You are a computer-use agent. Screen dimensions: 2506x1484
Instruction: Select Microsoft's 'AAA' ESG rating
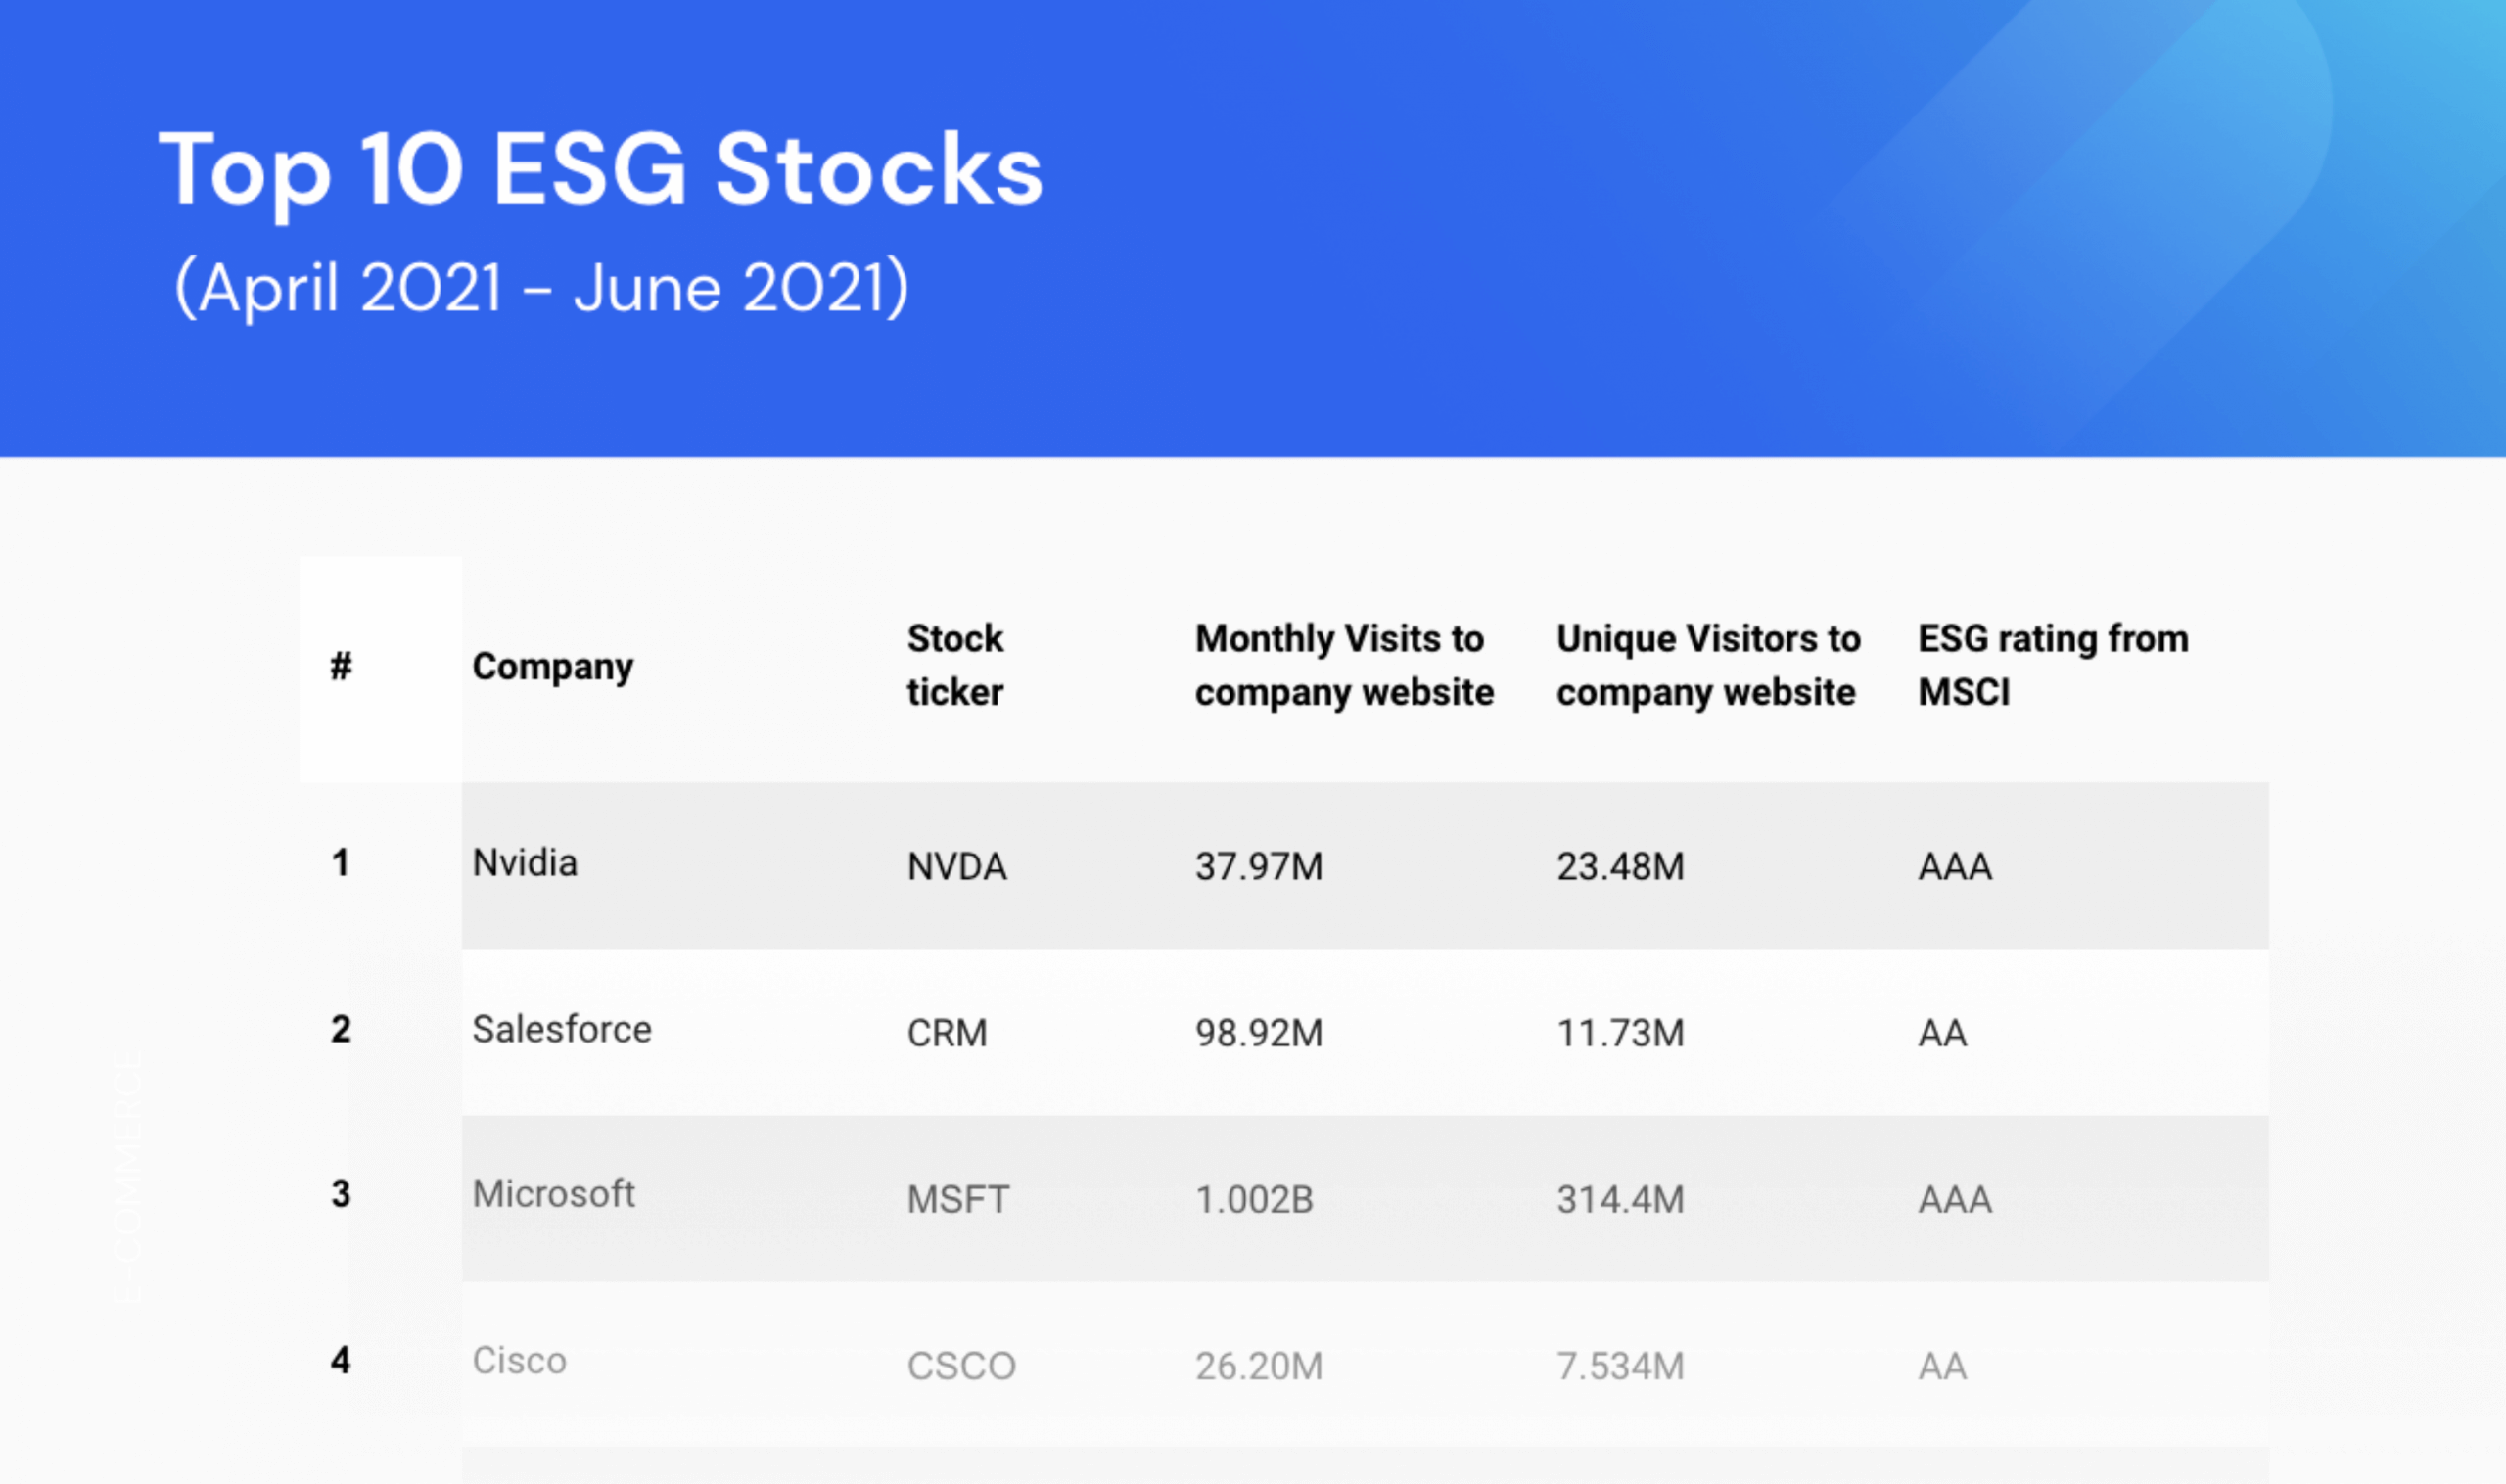[1955, 1200]
